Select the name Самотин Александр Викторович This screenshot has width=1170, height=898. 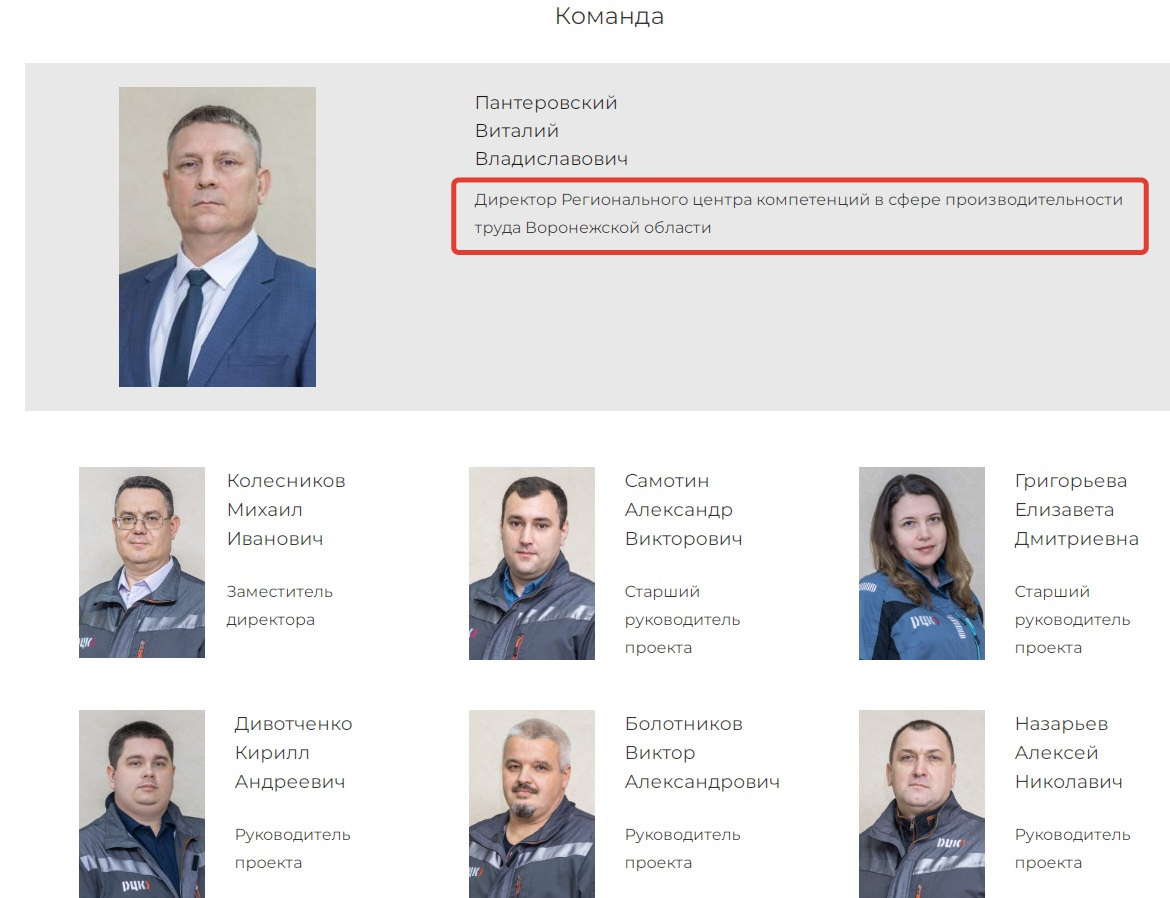683,510
